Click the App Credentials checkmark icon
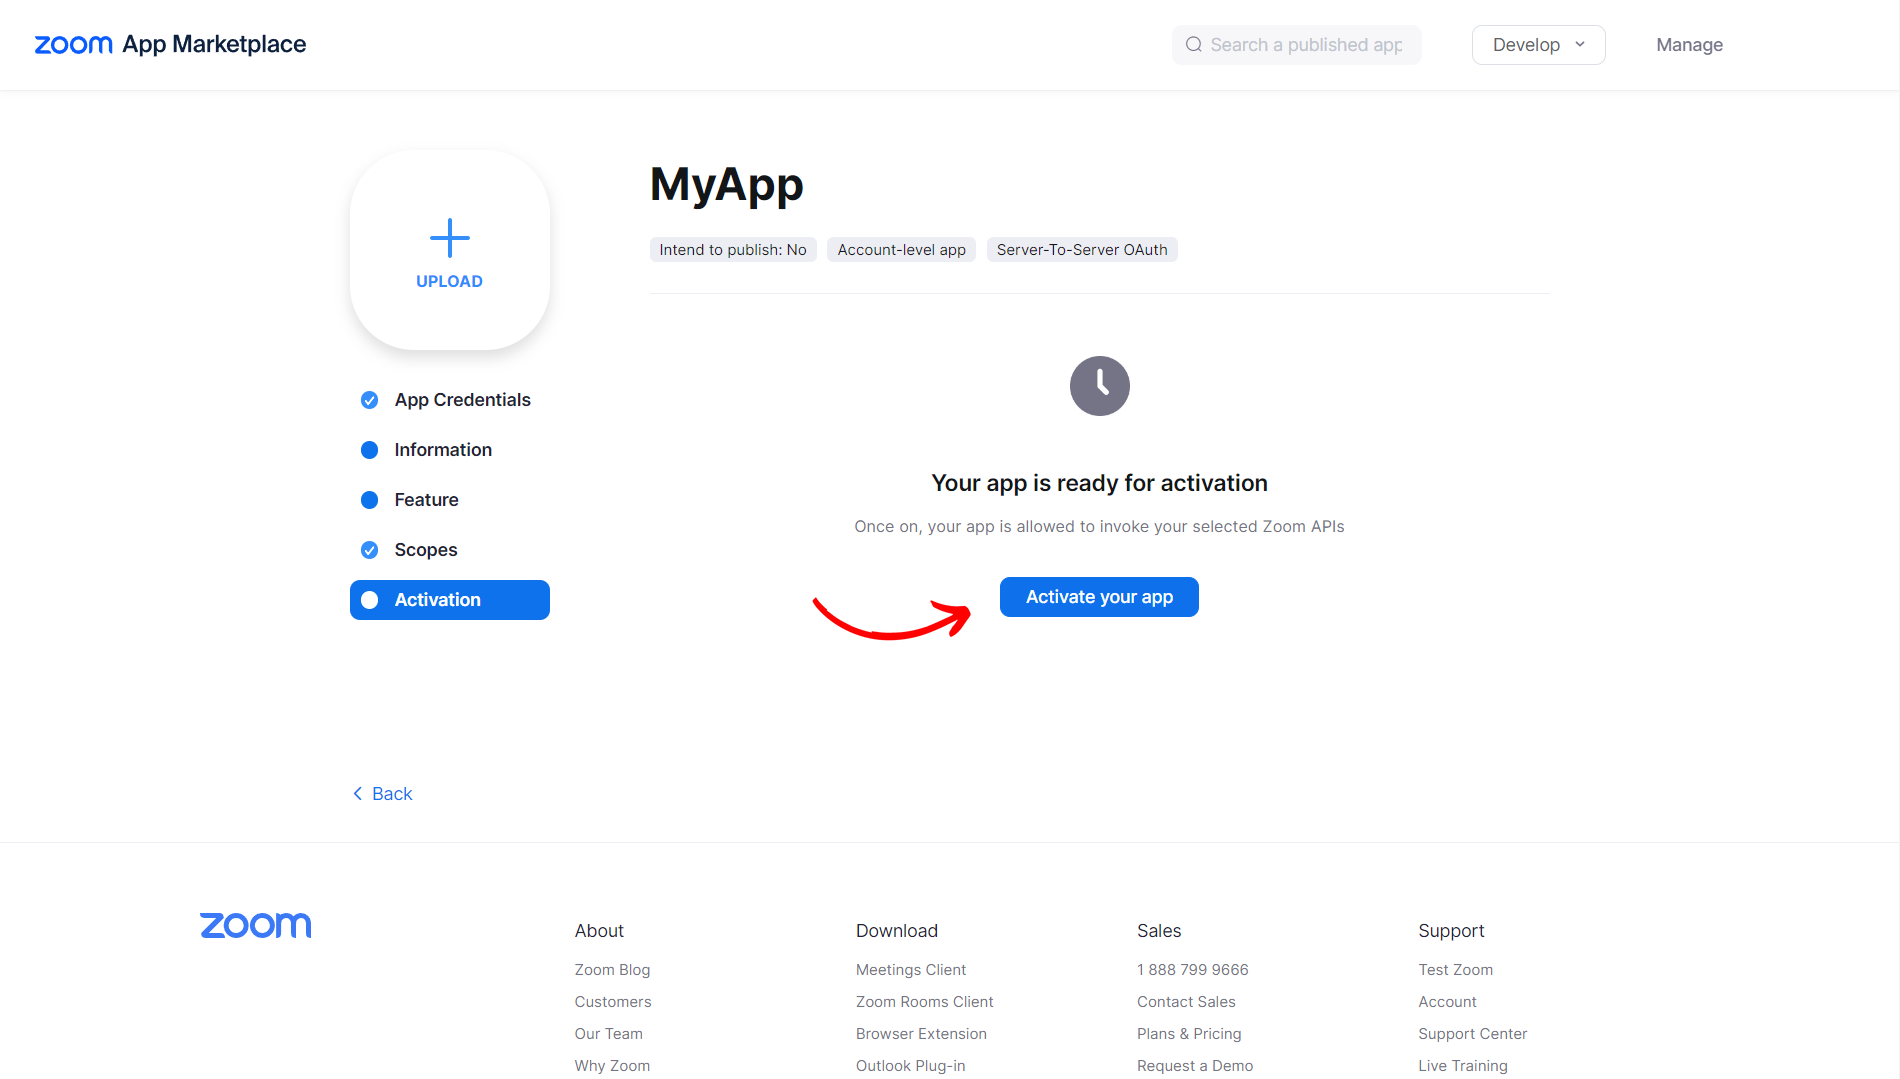This screenshot has width=1900, height=1079. pyautogui.click(x=369, y=400)
